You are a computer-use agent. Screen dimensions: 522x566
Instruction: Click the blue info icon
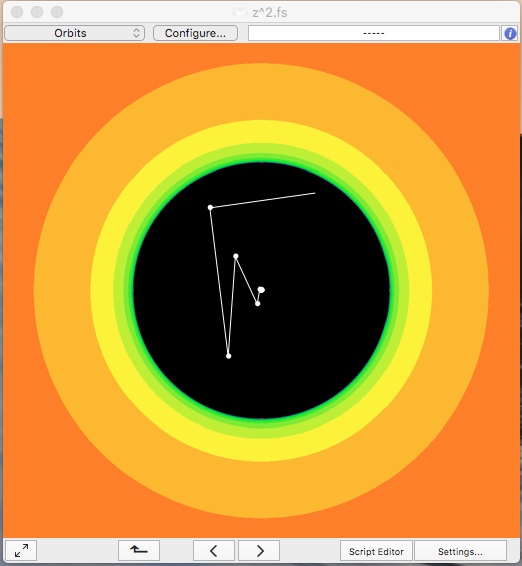click(x=510, y=34)
